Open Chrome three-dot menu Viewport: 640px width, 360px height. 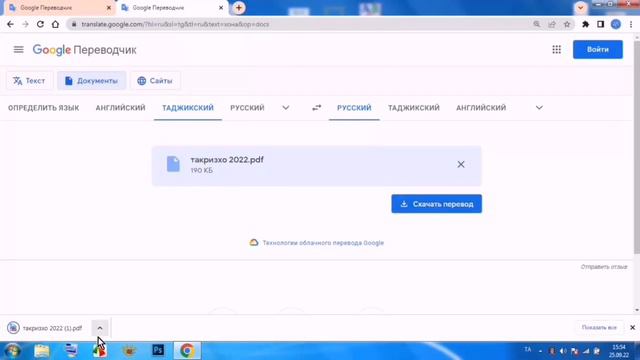tap(631, 24)
